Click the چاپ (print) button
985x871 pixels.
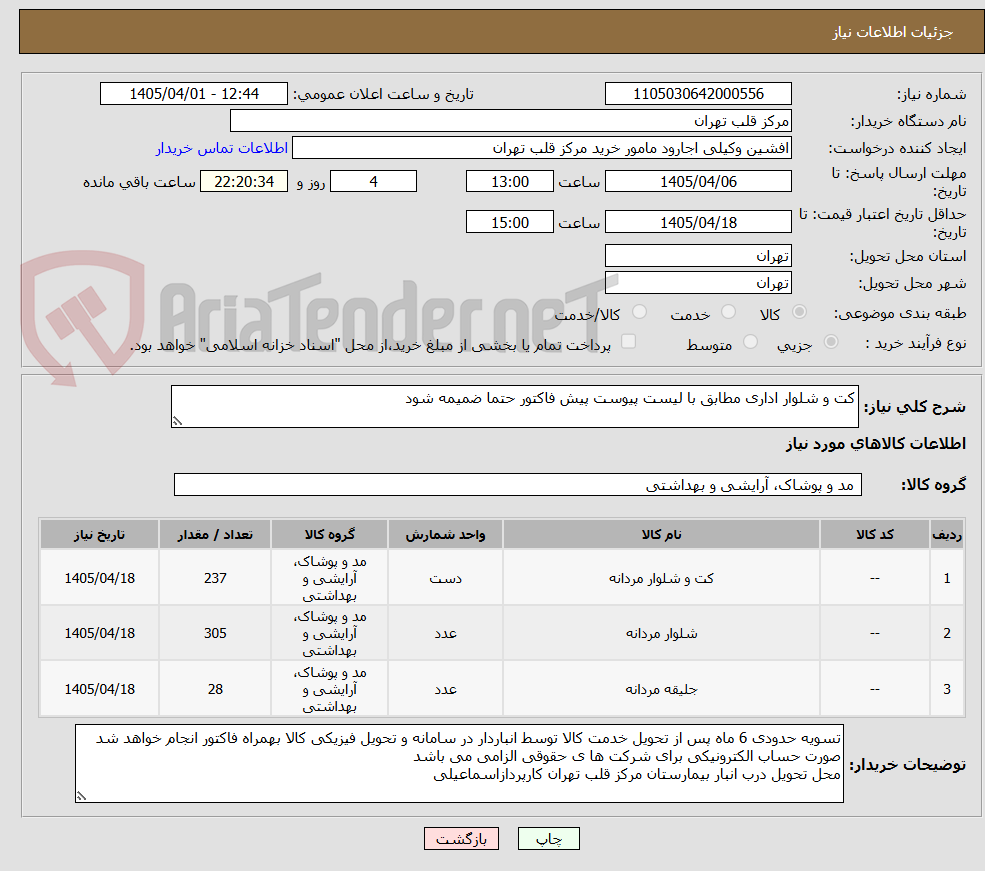tap(548, 839)
